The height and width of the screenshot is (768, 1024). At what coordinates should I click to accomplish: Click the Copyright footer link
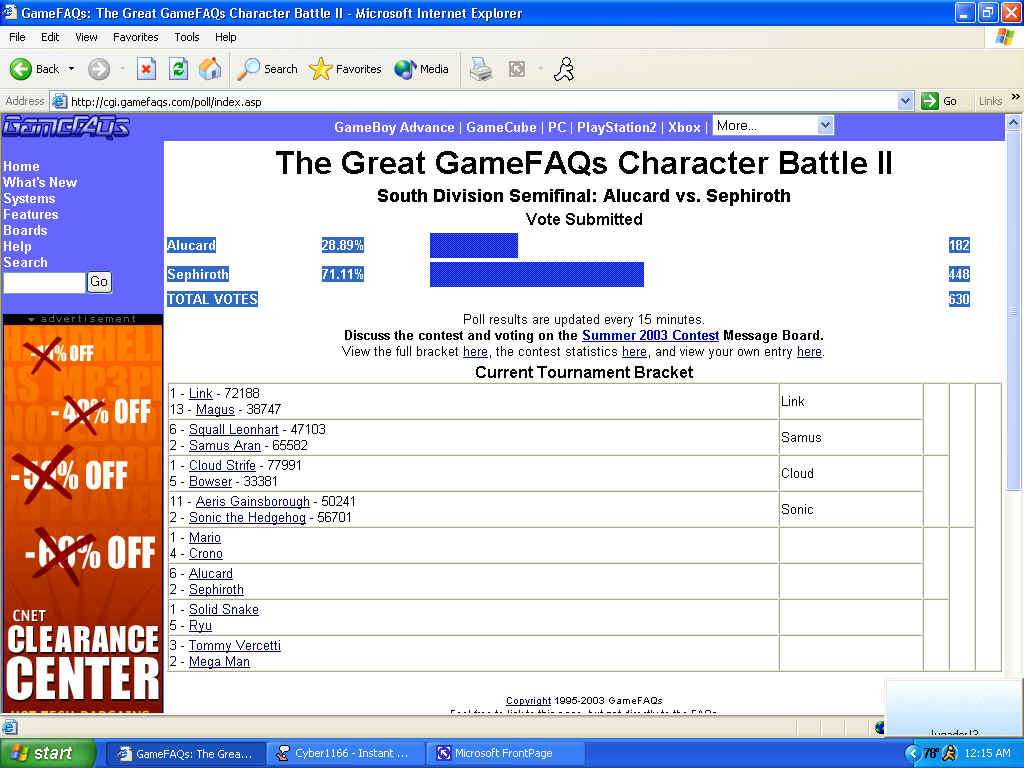click(x=528, y=700)
